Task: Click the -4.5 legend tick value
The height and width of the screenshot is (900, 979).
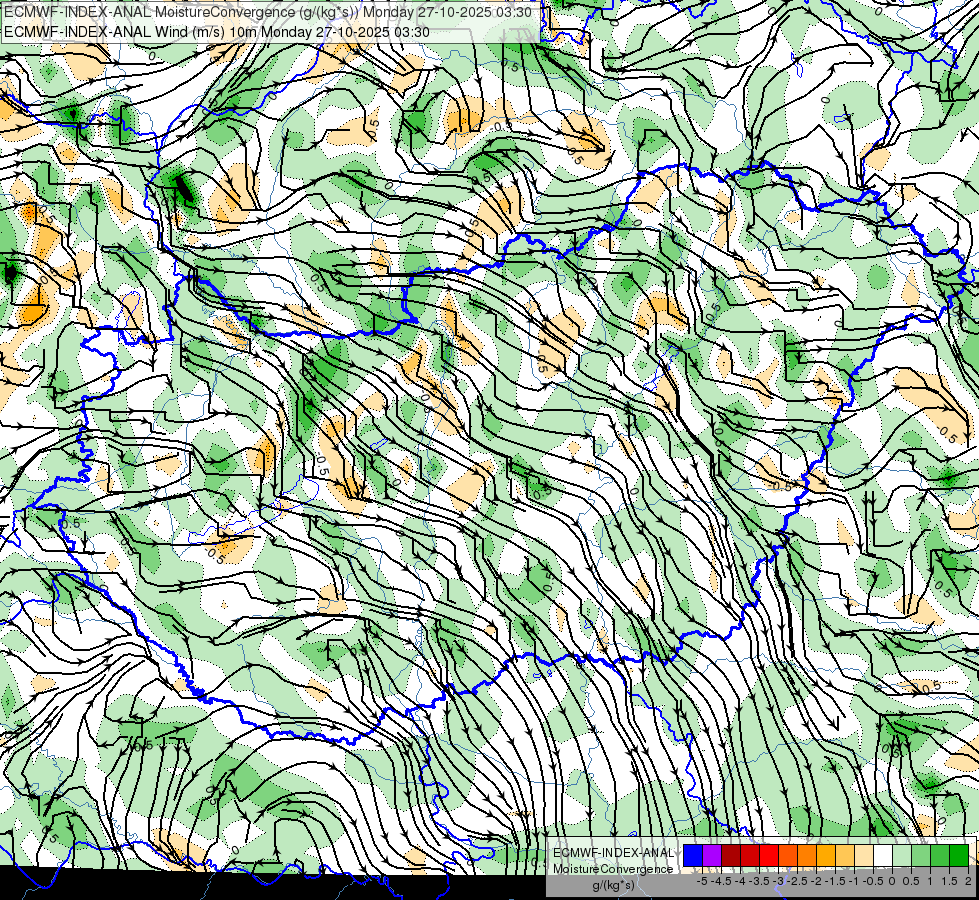Action: coord(721,881)
